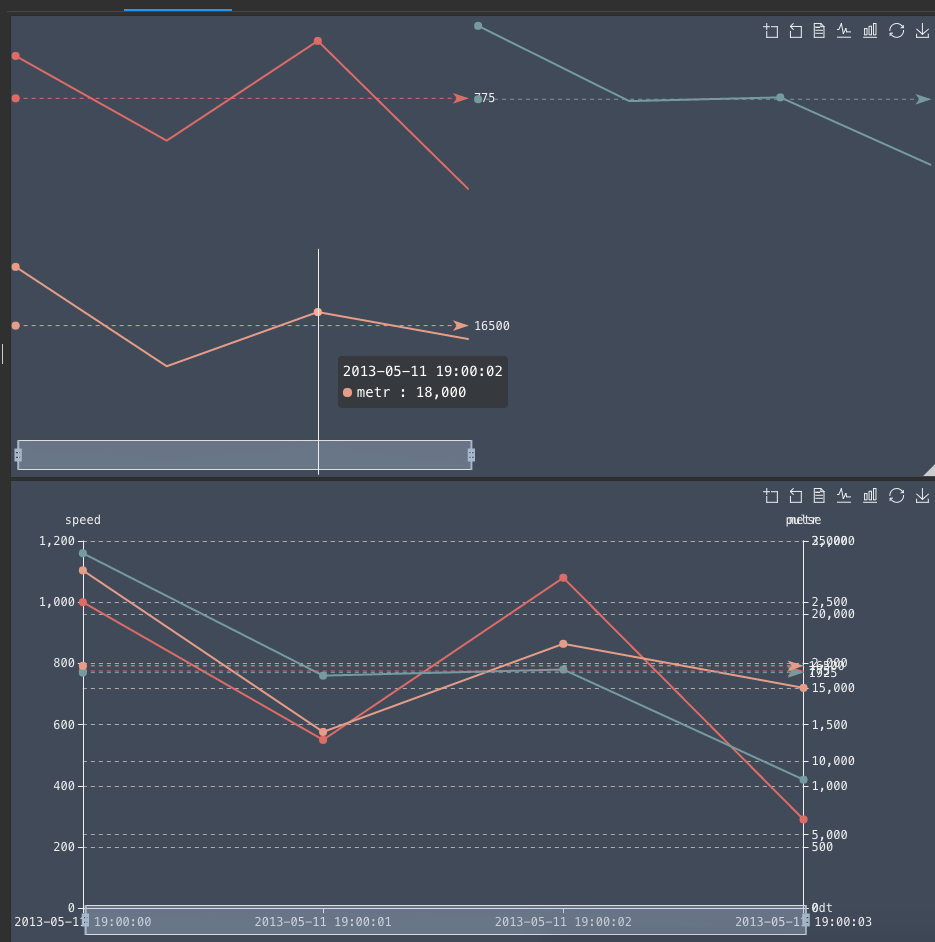
Task: Click resize handle at top chart corner
Action: tap(928, 470)
